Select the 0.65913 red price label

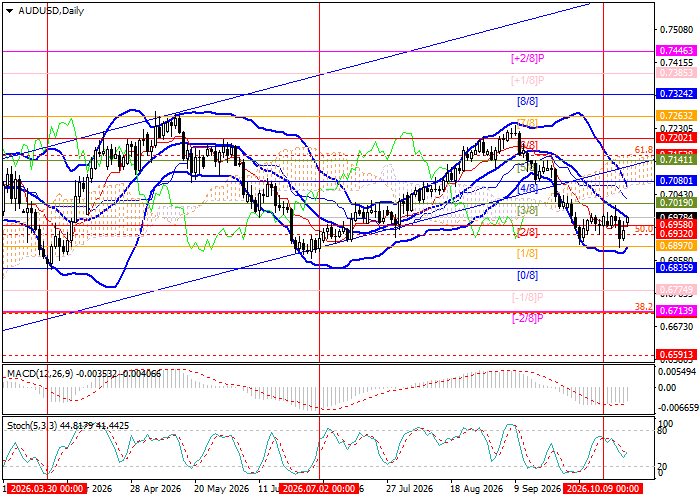tap(676, 355)
